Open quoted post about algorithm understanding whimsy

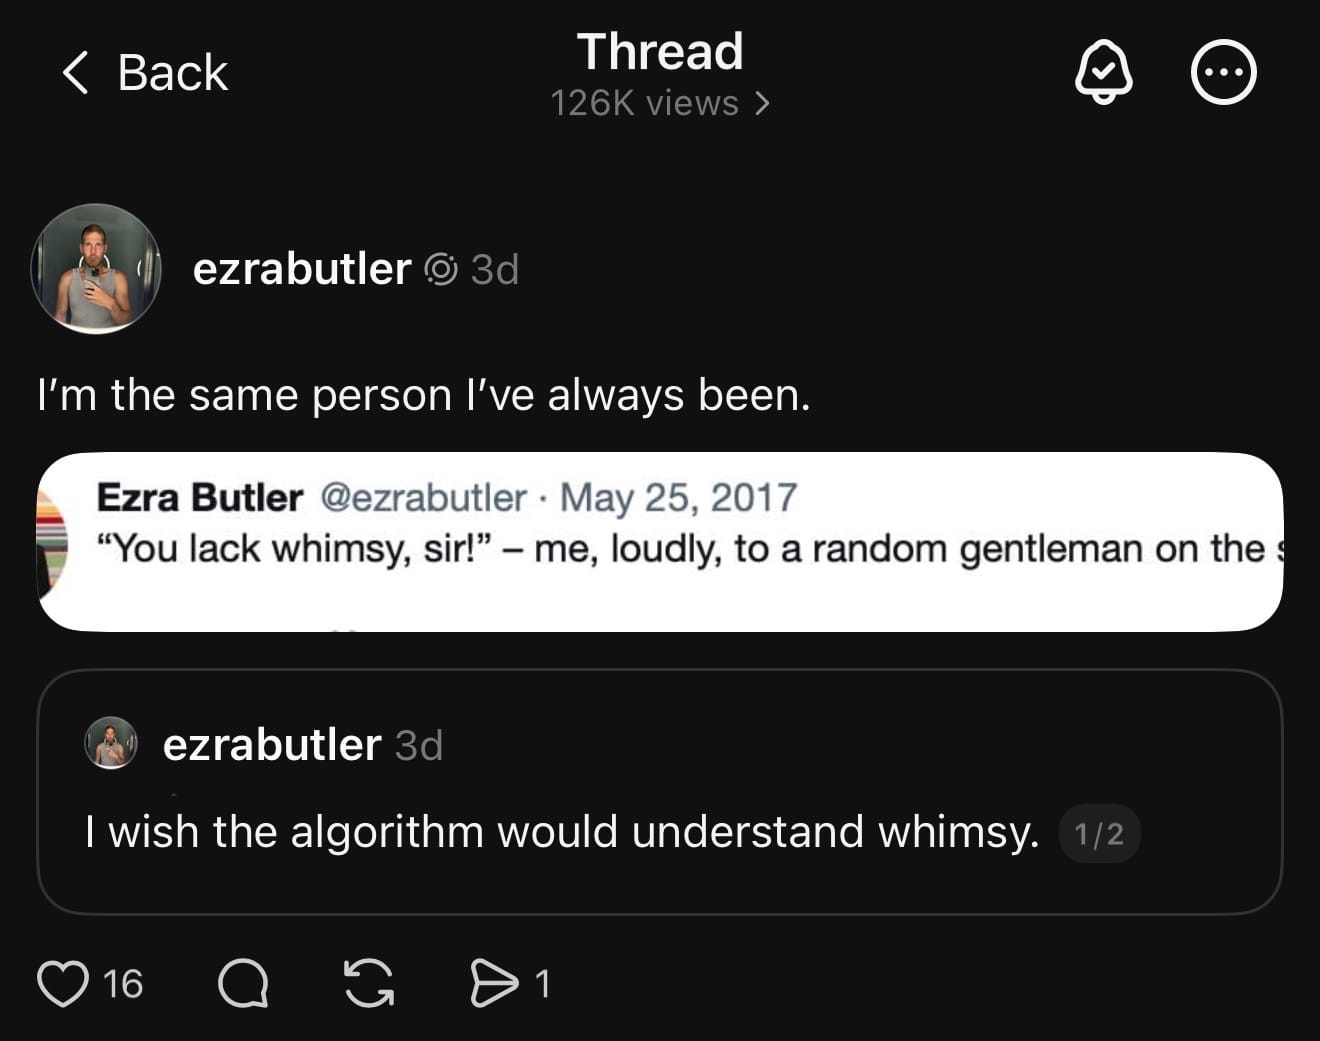[x=562, y=832]
